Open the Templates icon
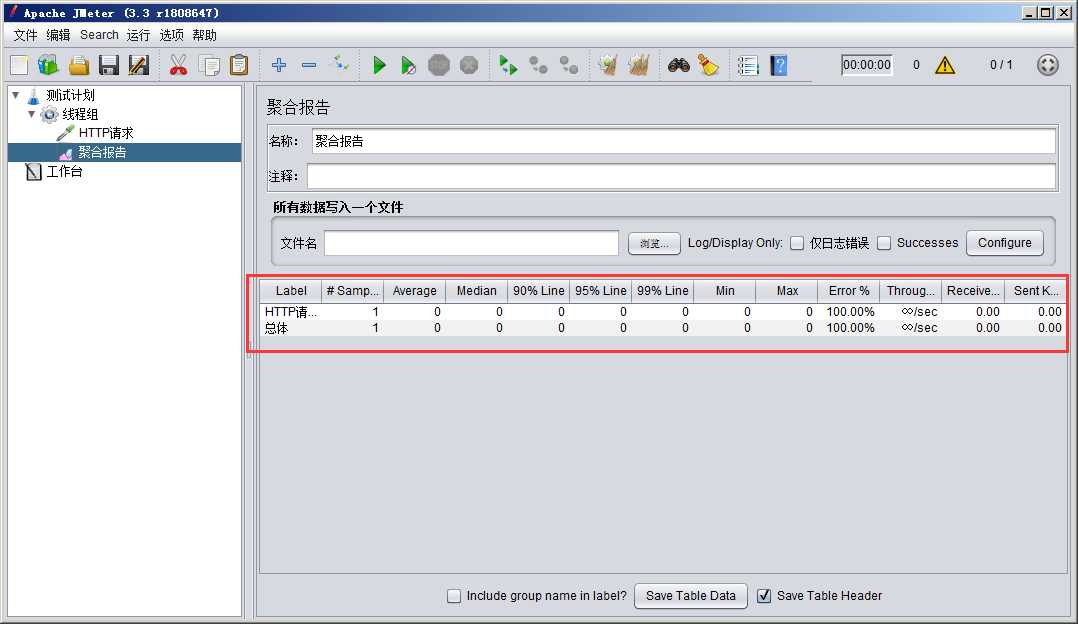The height and width of the screenshot is (624, 1078). click(48, 65)
